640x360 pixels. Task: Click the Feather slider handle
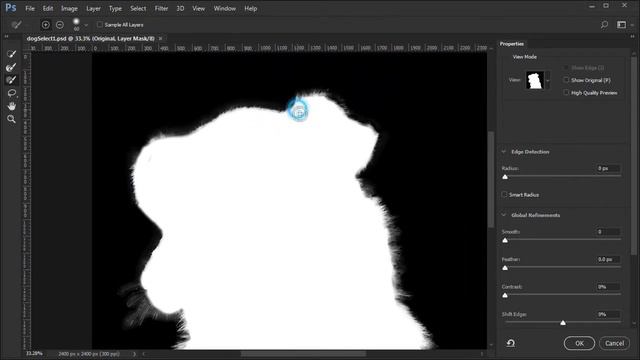point(505,268)
